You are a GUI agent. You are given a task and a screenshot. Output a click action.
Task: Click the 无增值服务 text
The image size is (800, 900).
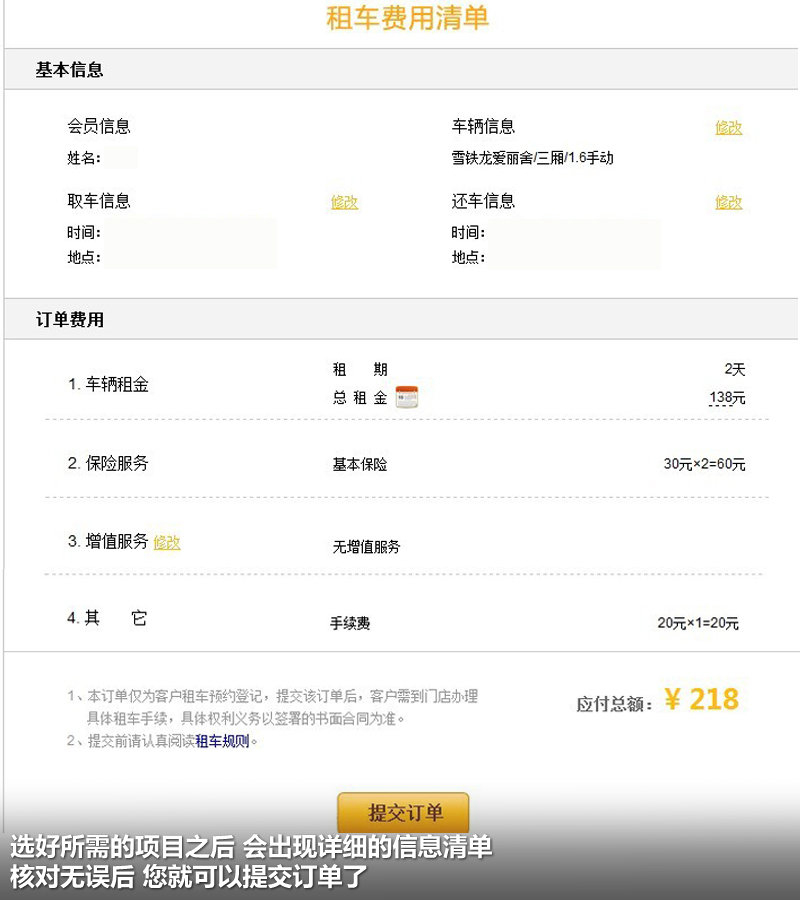pyautogui.click(x=366, y=546)
